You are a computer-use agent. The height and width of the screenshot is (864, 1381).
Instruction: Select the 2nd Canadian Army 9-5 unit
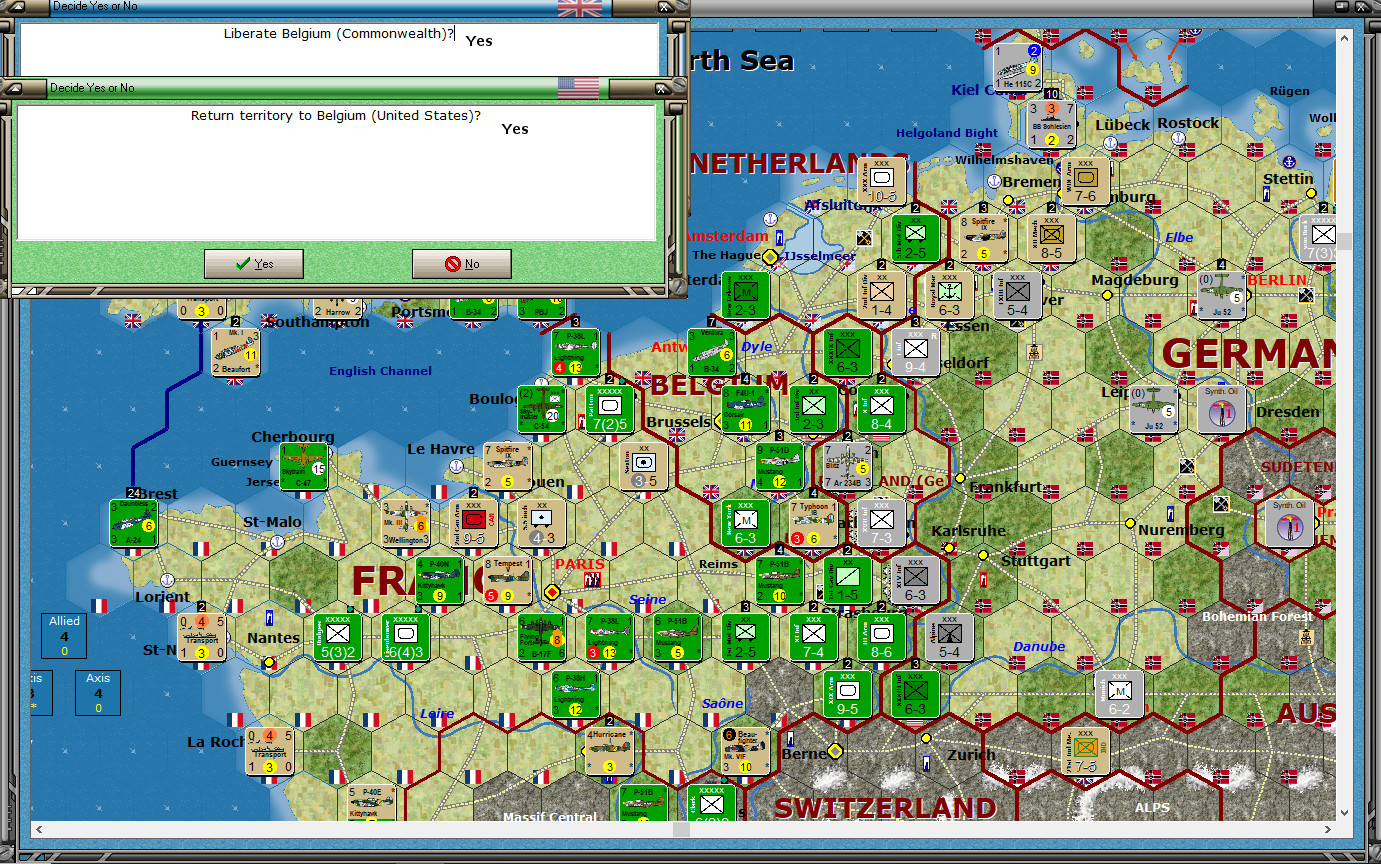(474, 523)
